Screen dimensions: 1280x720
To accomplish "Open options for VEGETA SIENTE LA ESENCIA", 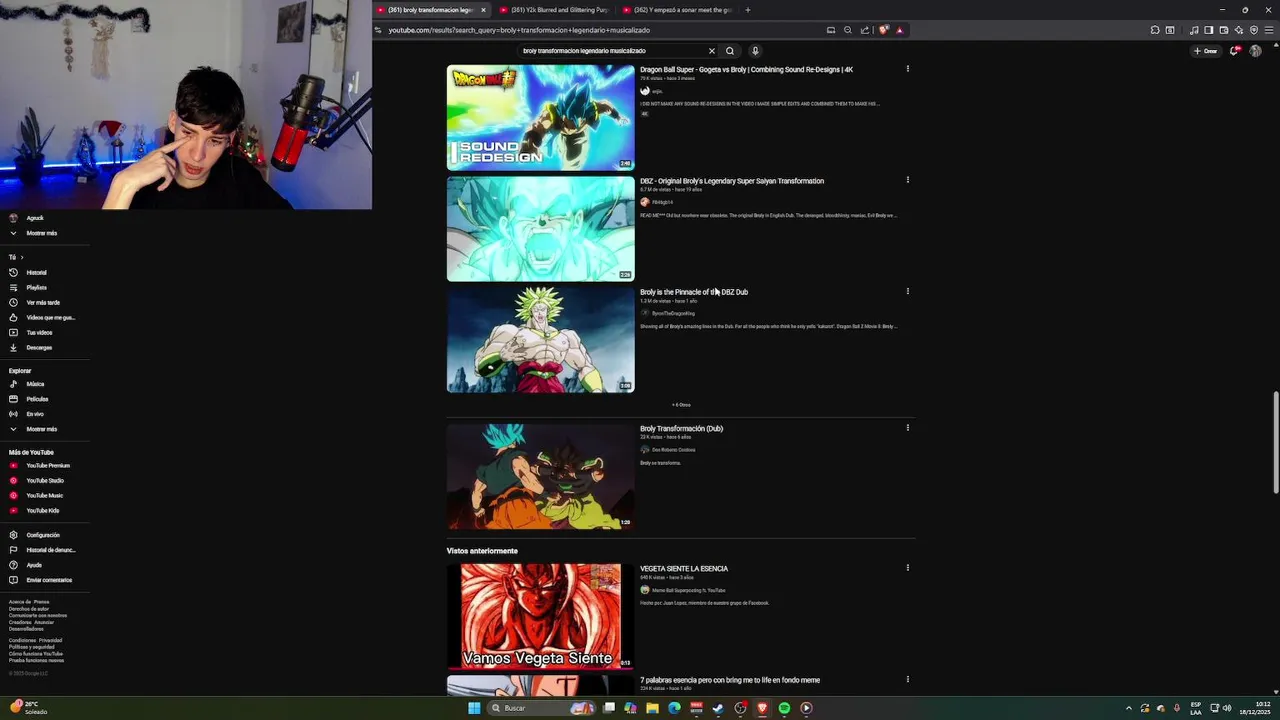I will click(x=908, y=568).
